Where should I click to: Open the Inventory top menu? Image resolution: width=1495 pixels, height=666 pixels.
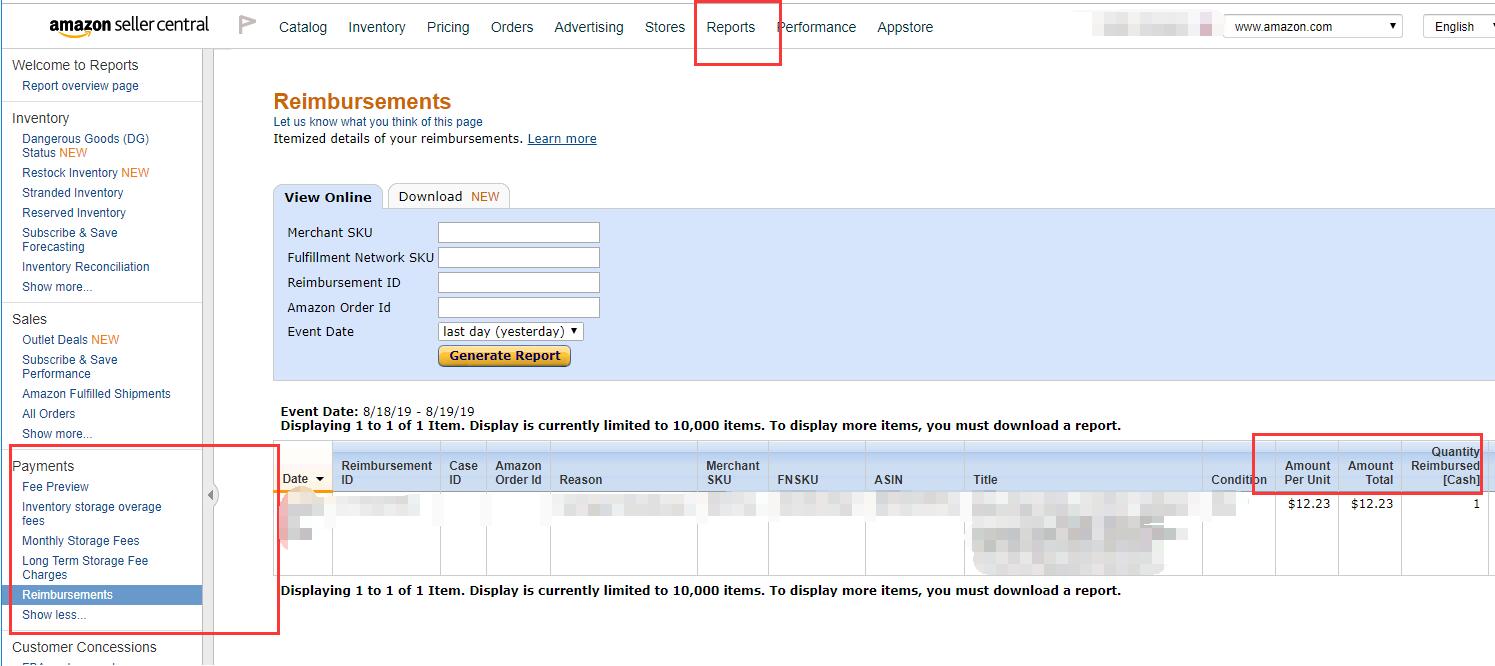[x=376, y=27]
